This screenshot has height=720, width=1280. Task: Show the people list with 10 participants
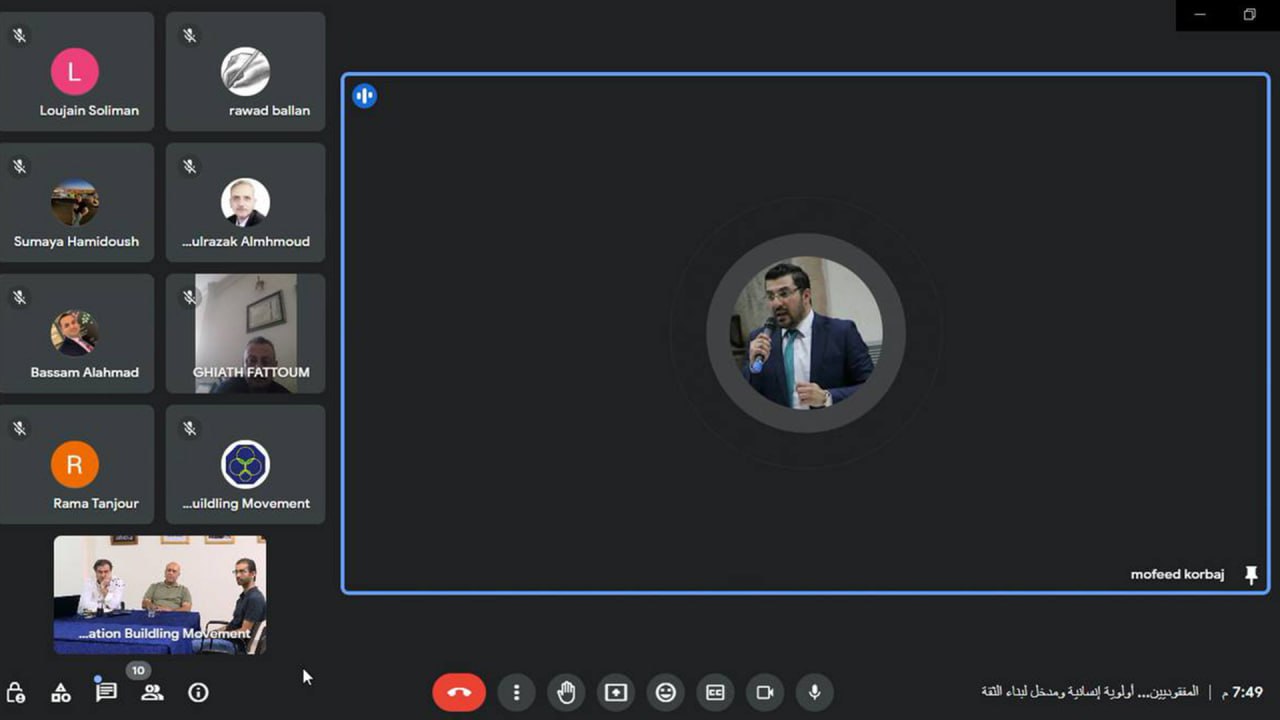152,692
